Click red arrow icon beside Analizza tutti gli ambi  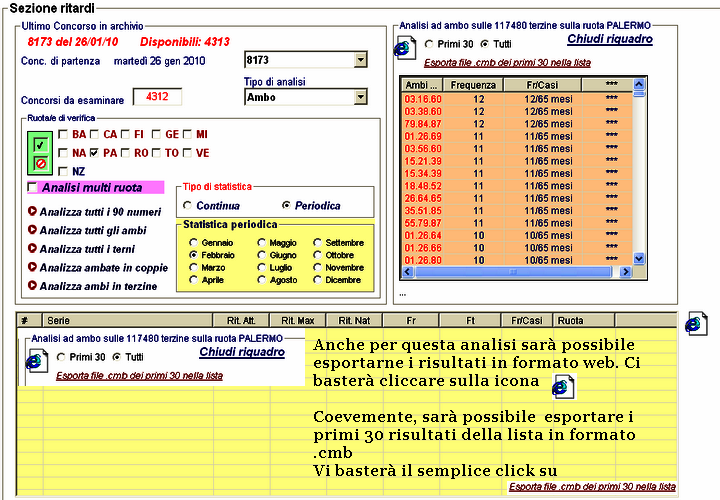click(32, 230)
